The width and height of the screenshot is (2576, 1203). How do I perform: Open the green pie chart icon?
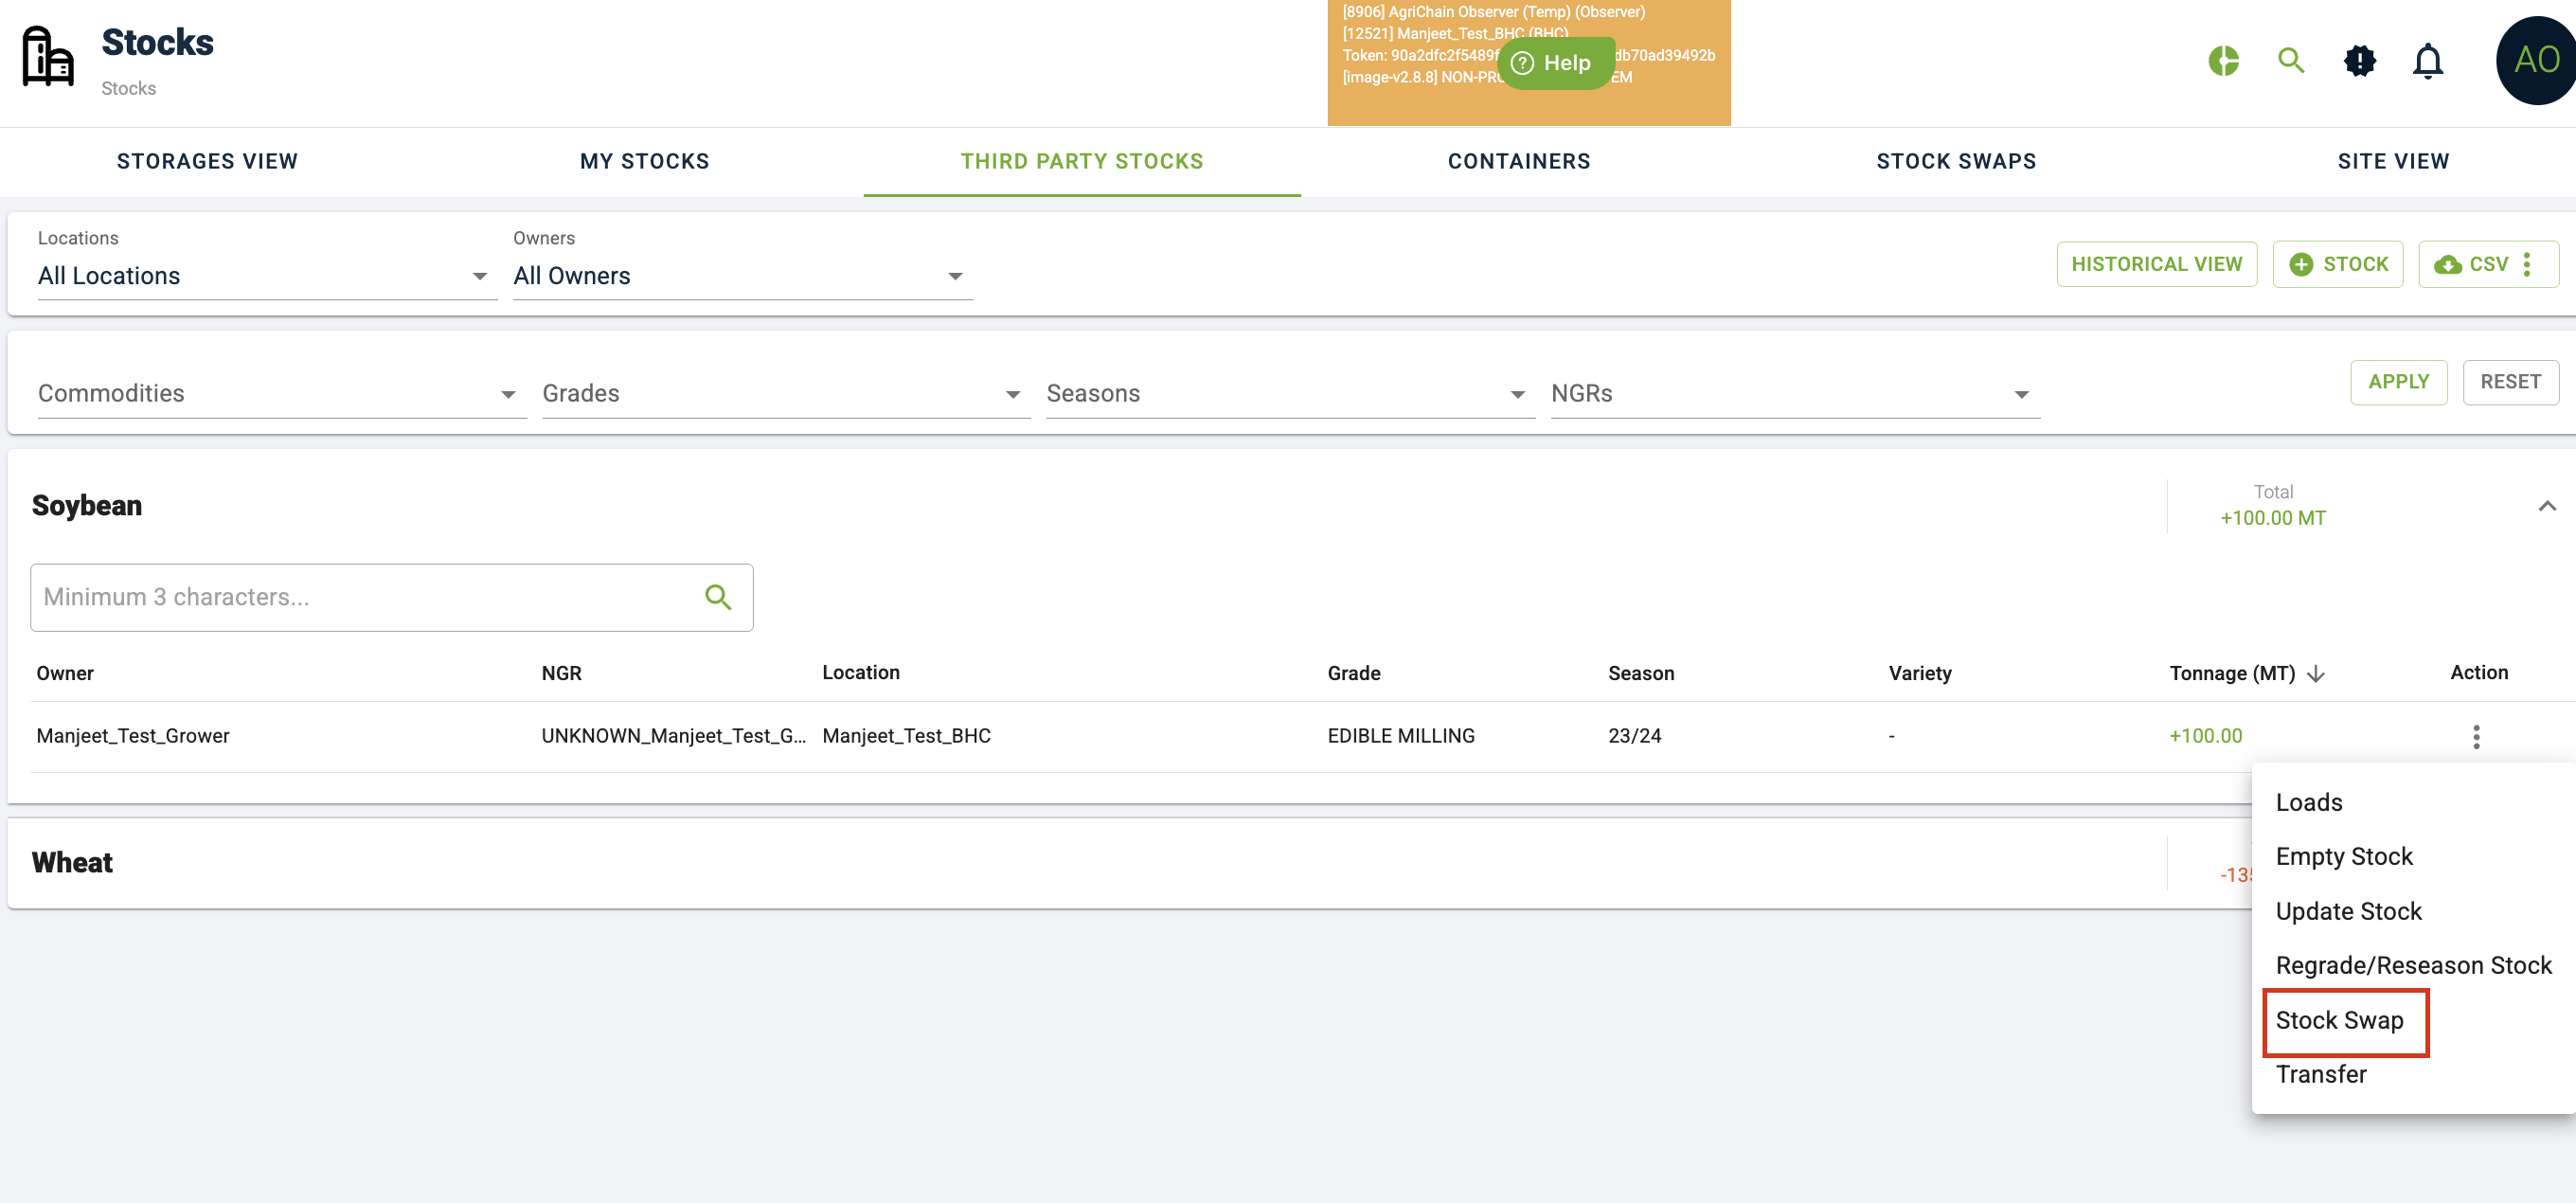coord(2223,60)
